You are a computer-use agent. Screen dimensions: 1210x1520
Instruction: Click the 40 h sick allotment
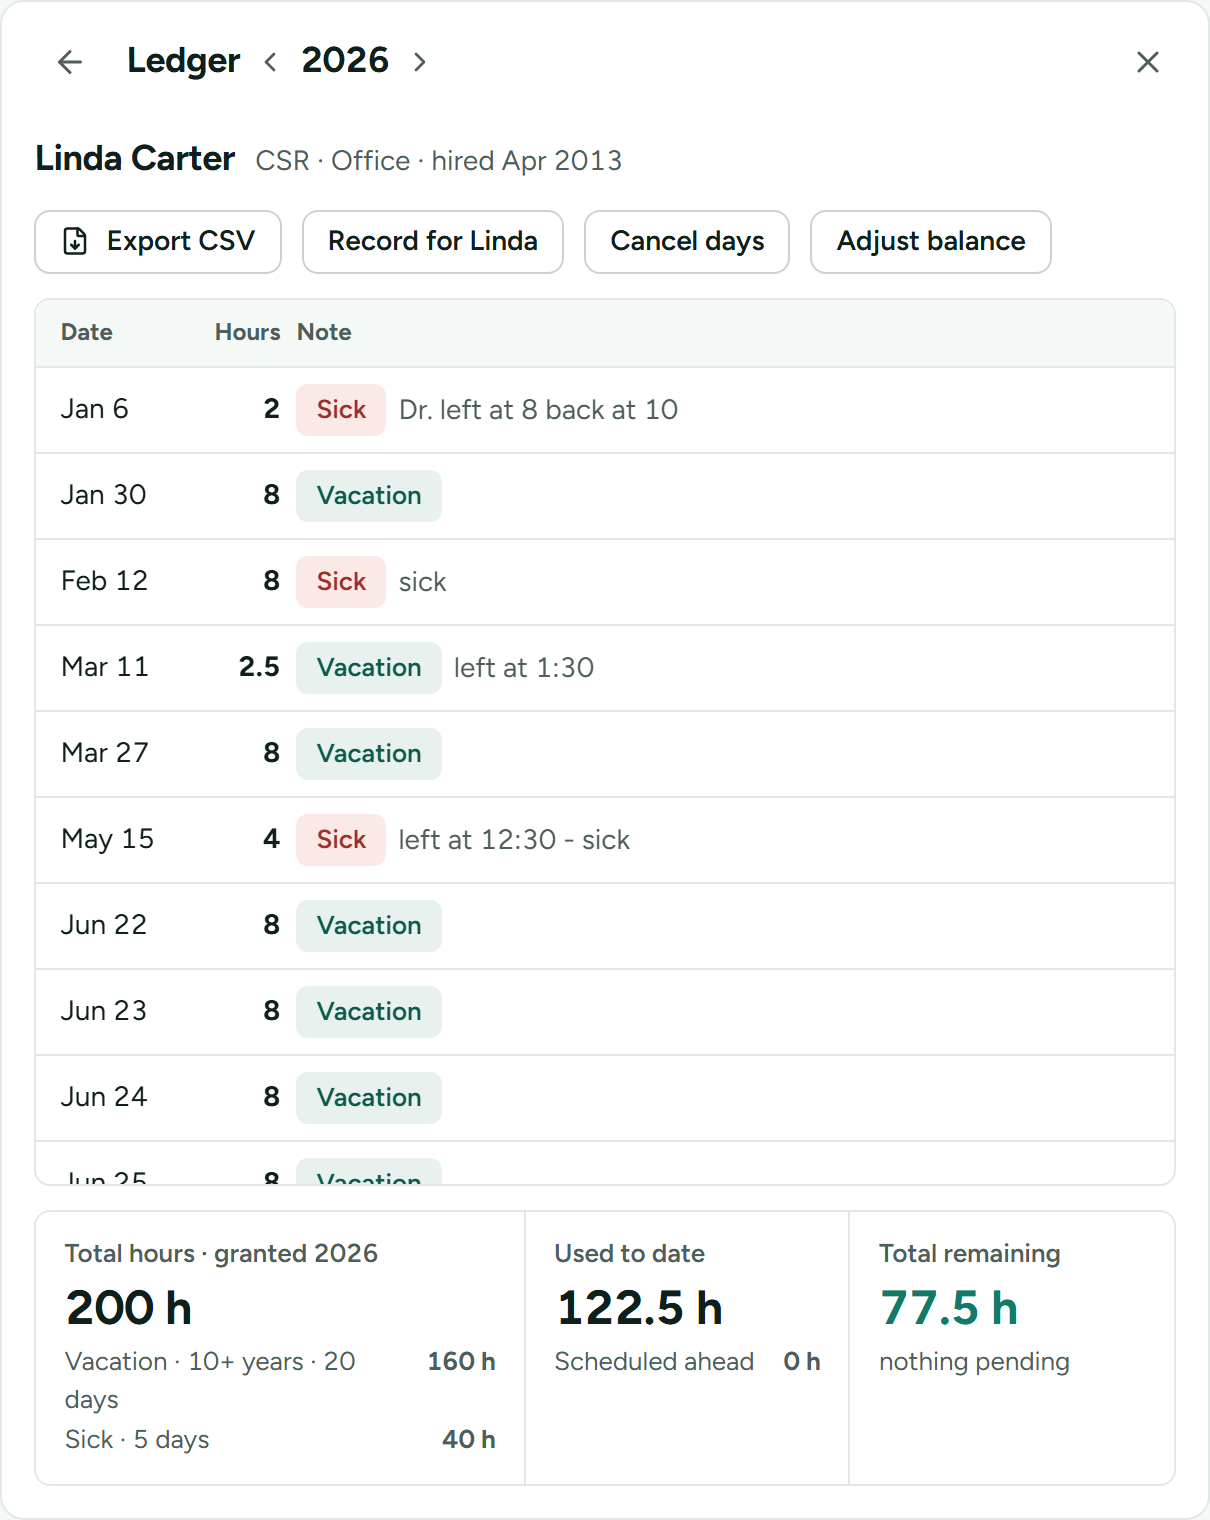469,1440
